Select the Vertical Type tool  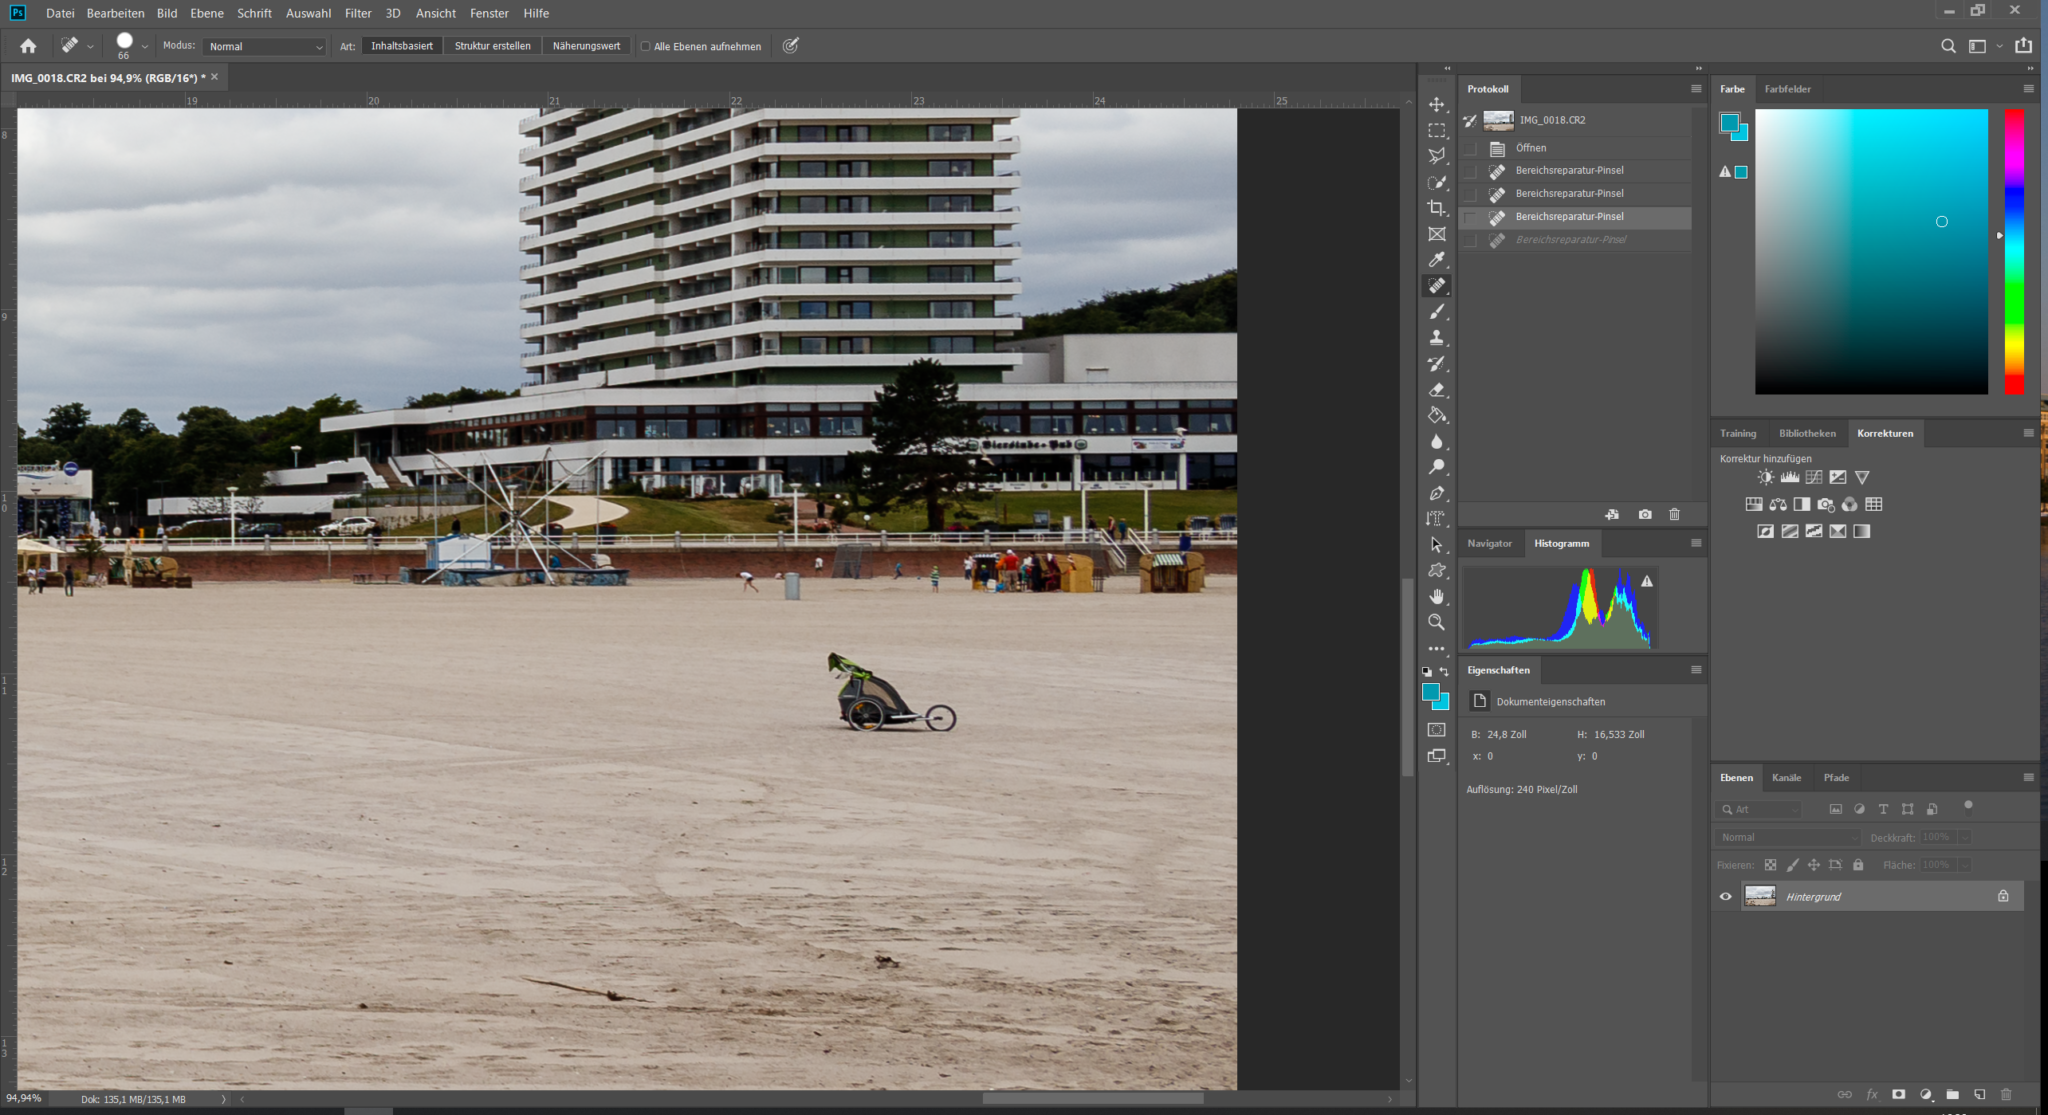[x=1437, y=519]
